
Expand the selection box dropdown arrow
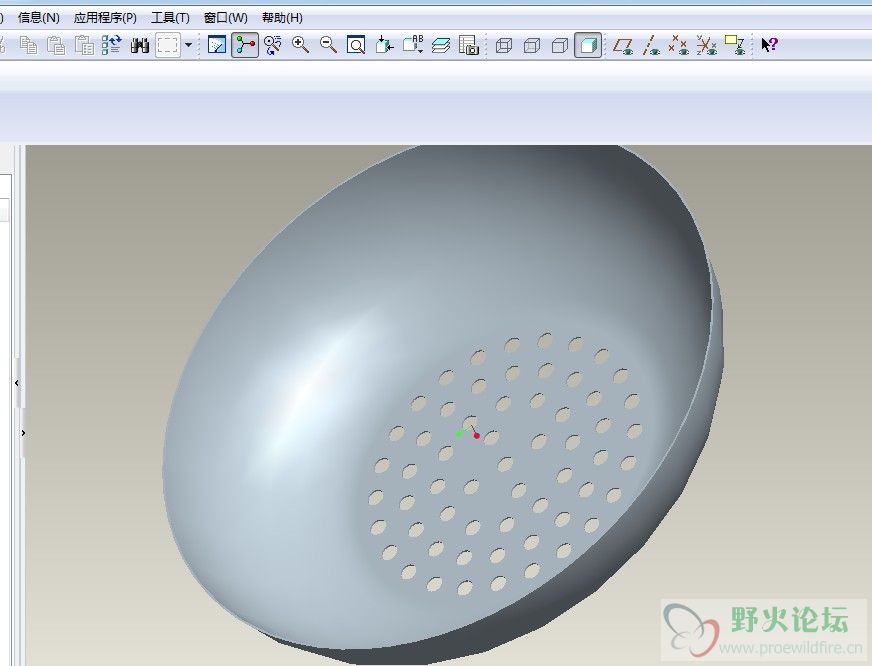tap(188, 45)
